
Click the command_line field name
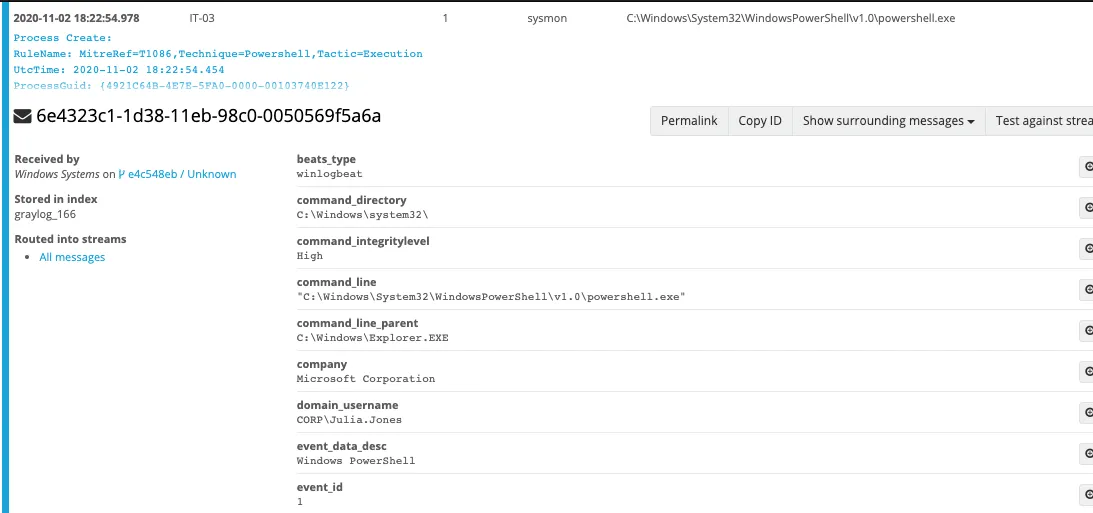coord(337,282)
